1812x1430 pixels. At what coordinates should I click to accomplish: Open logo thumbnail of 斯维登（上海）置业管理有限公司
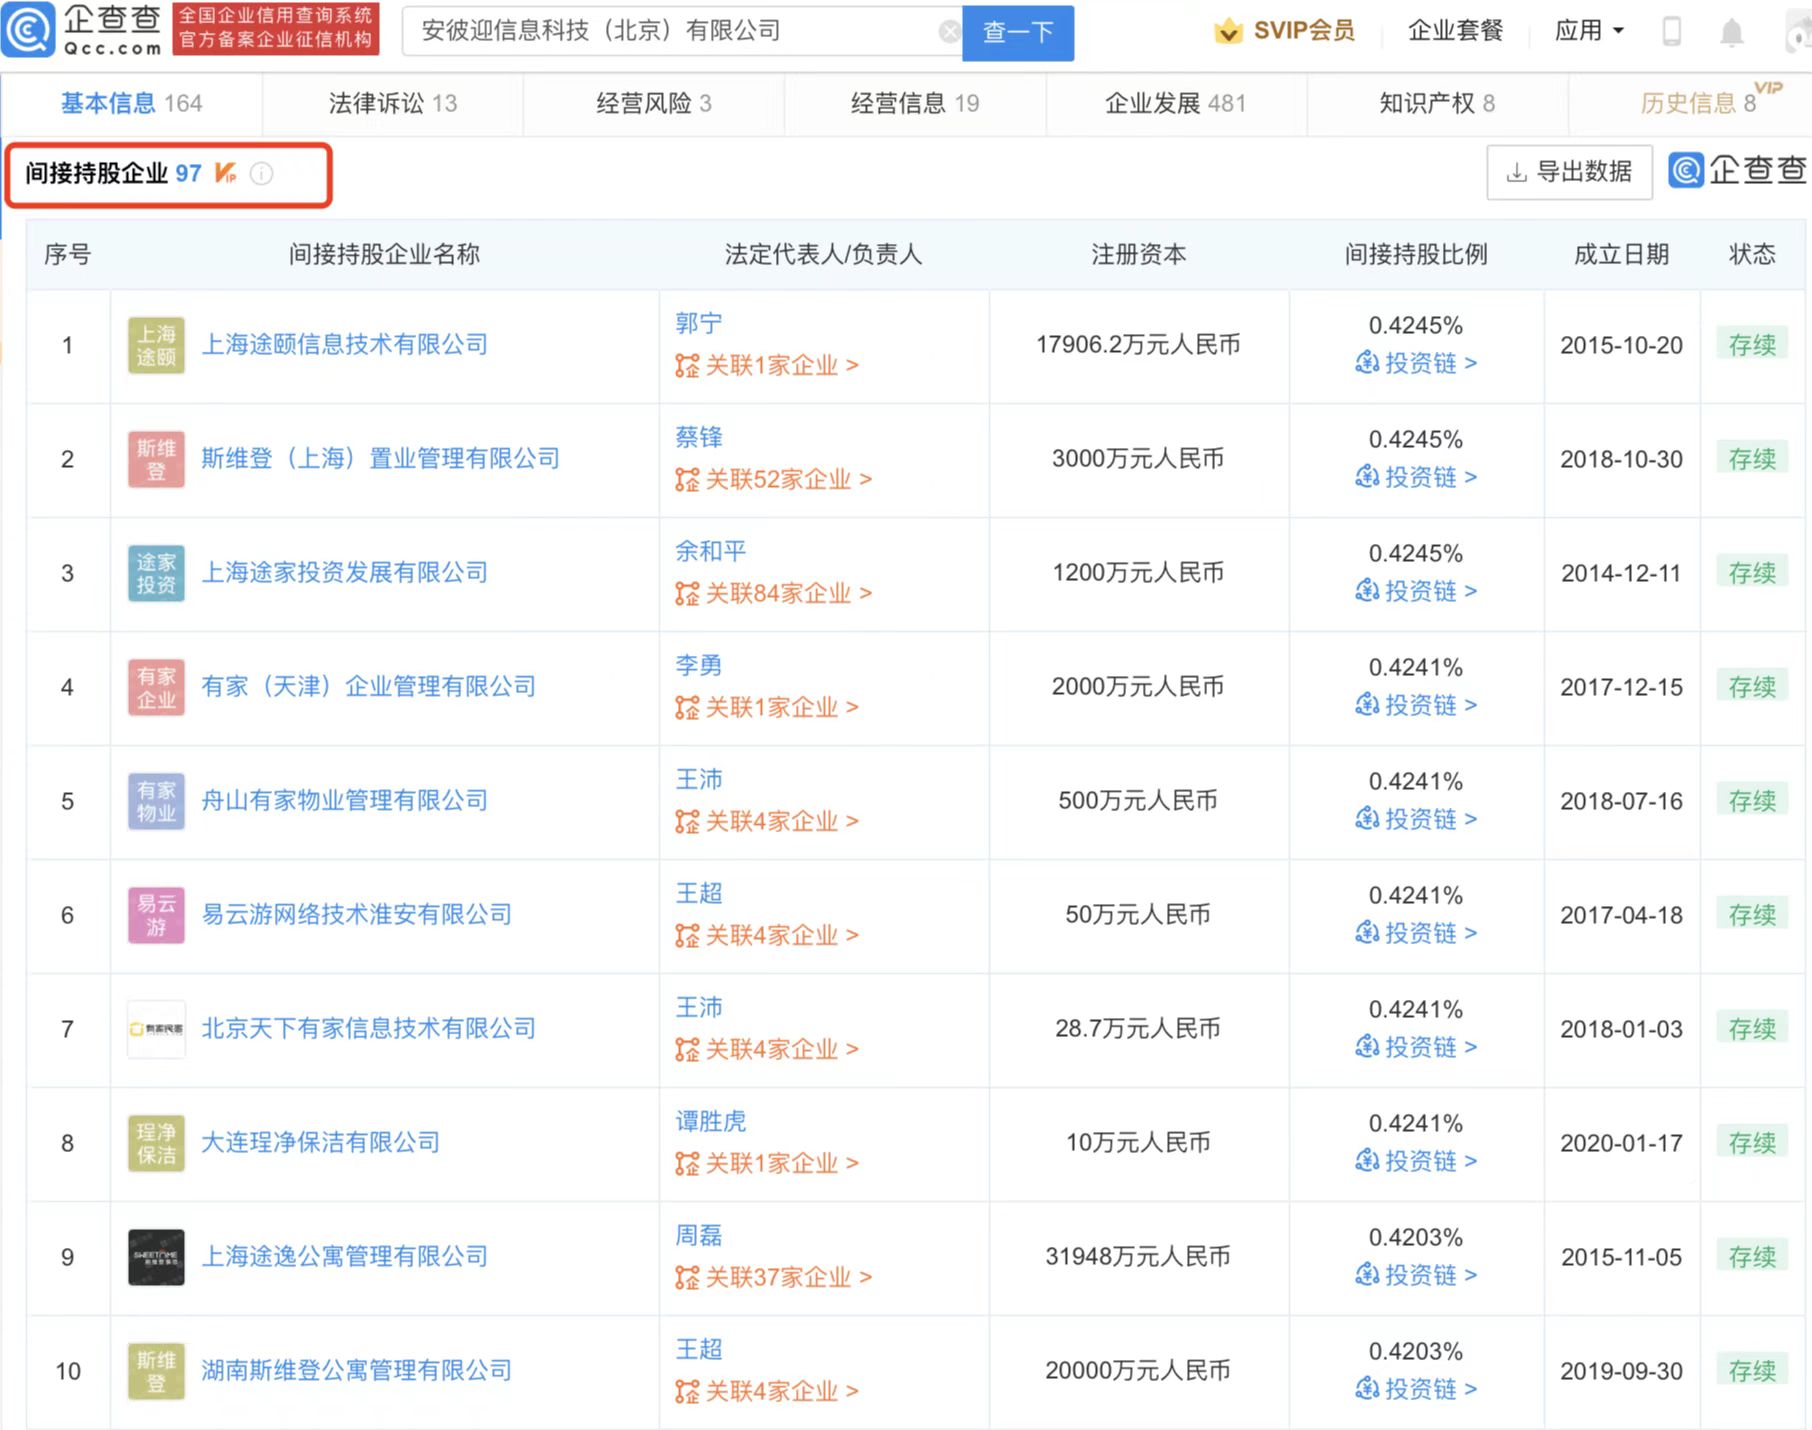pos(156,460)
